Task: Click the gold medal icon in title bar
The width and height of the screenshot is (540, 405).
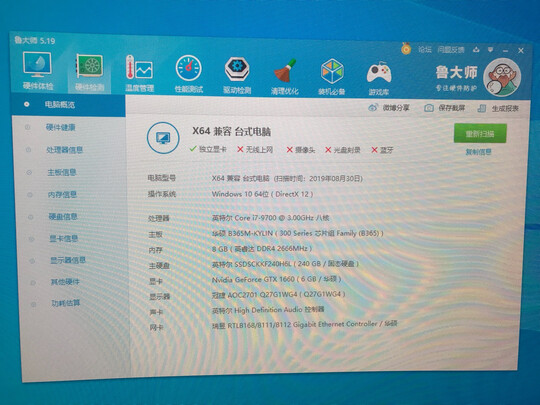Action: pyautogui.click(x=406, y=49)
